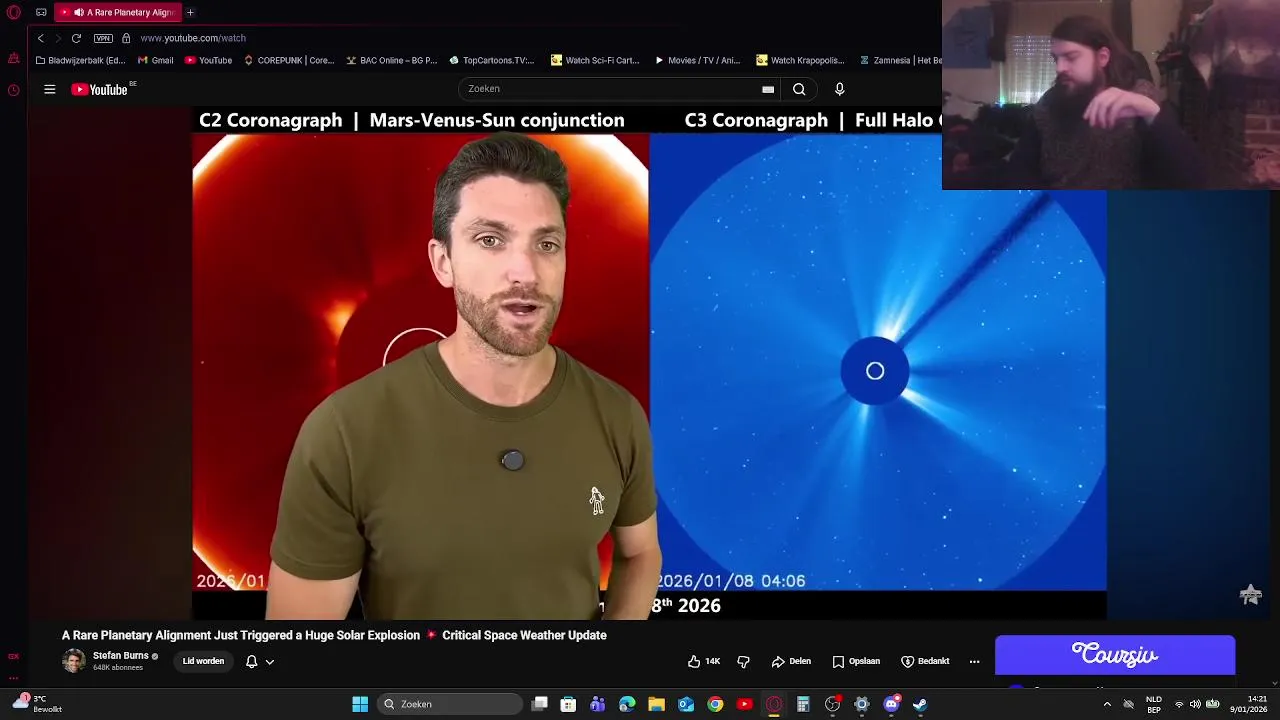
Task: Start voice search with microphone icon
Action: (x=840, y=89)
